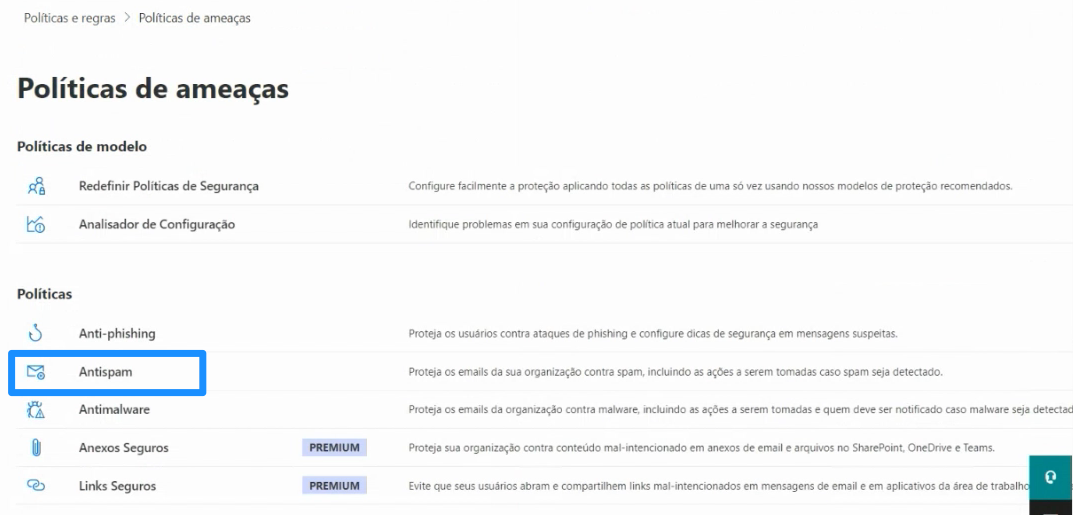
Task: Open the Anexos Seguros policy
Action: pyautogui.click(x=123, y=449)
